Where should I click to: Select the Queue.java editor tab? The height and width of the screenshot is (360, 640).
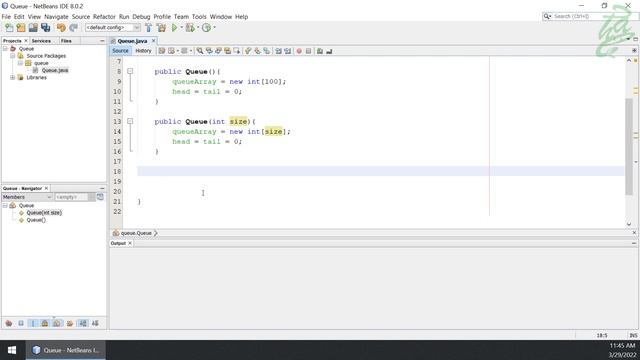pyautogui.click(x=132, y=41)
